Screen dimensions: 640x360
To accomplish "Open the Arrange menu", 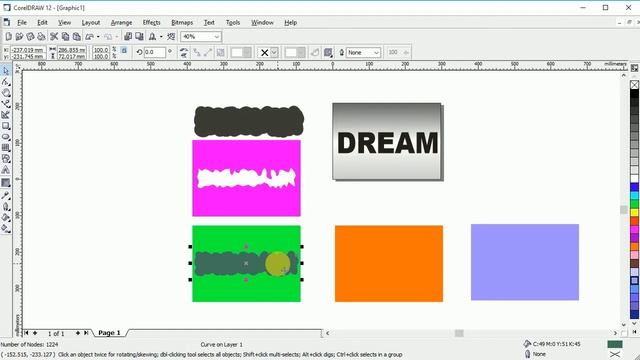I will tap(121, 22).
